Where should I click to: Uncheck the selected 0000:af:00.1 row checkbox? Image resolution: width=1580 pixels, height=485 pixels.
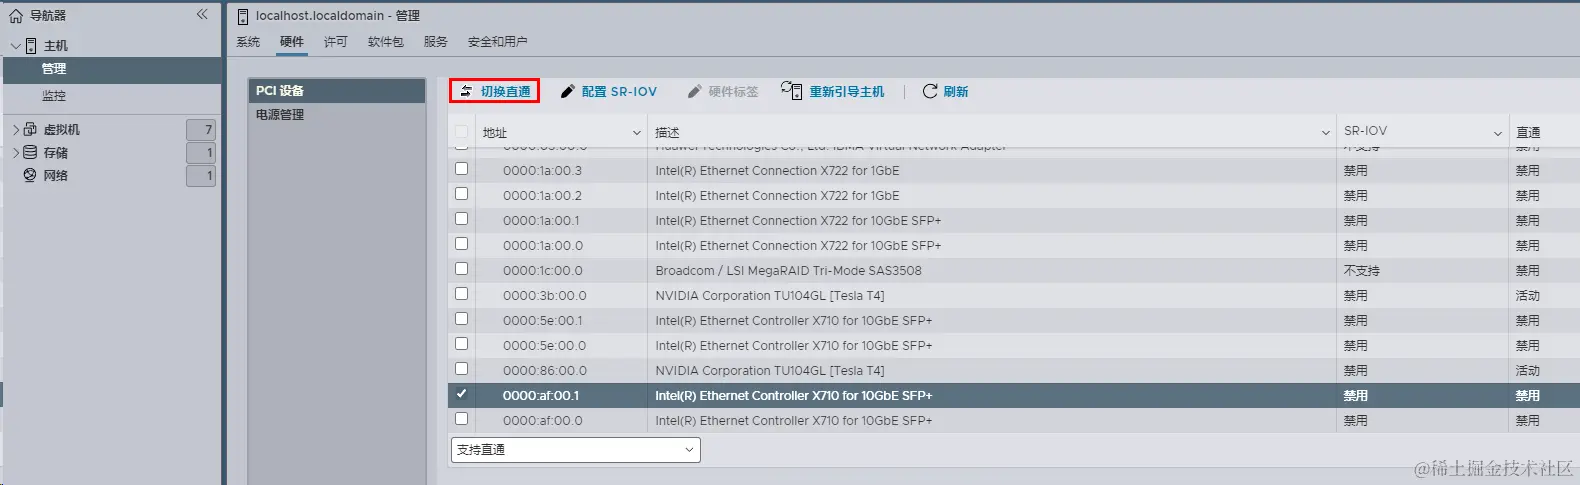pyautogui.click(x=461, y=394)
